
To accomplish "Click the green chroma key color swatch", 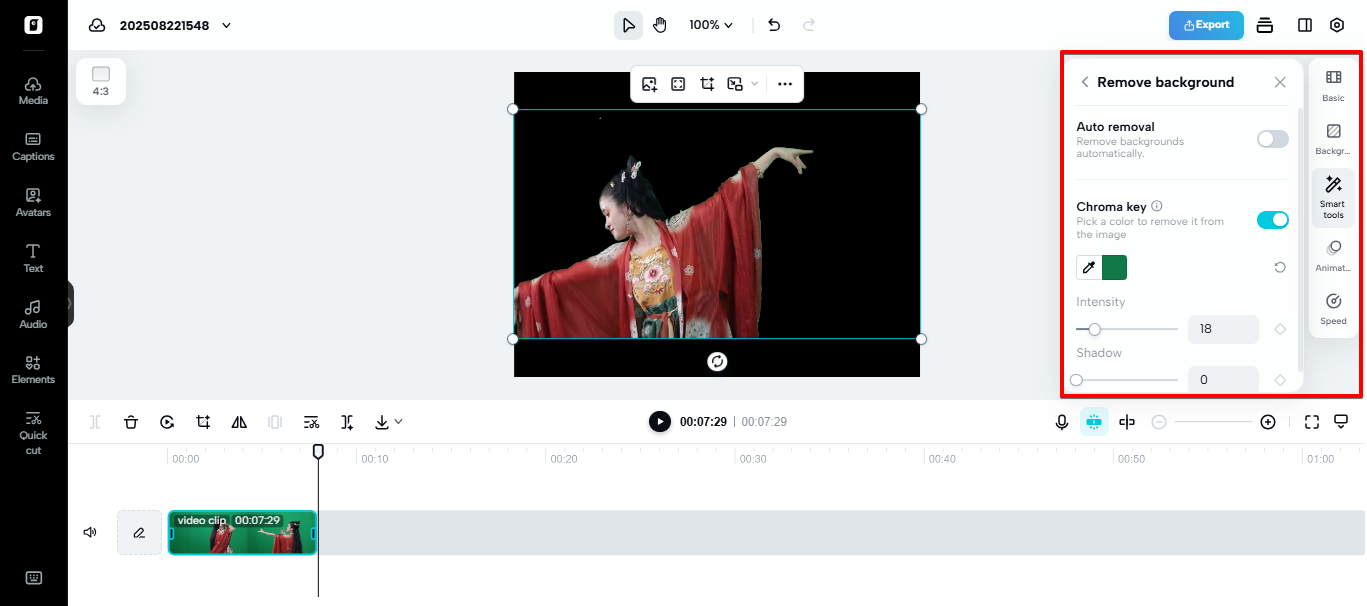I will tap(1114, 267).
